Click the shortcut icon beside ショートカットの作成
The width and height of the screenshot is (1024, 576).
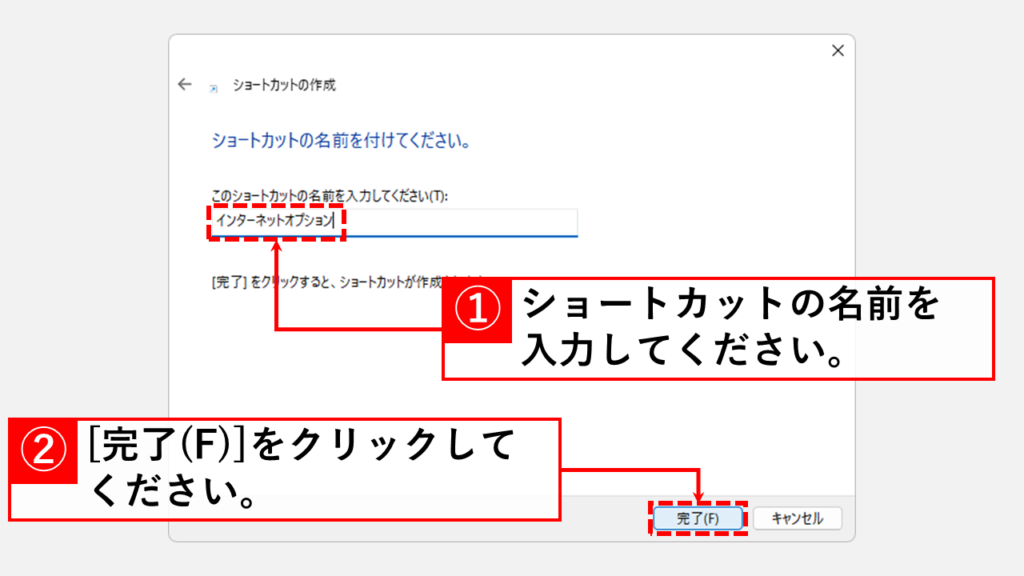[214, 88]
